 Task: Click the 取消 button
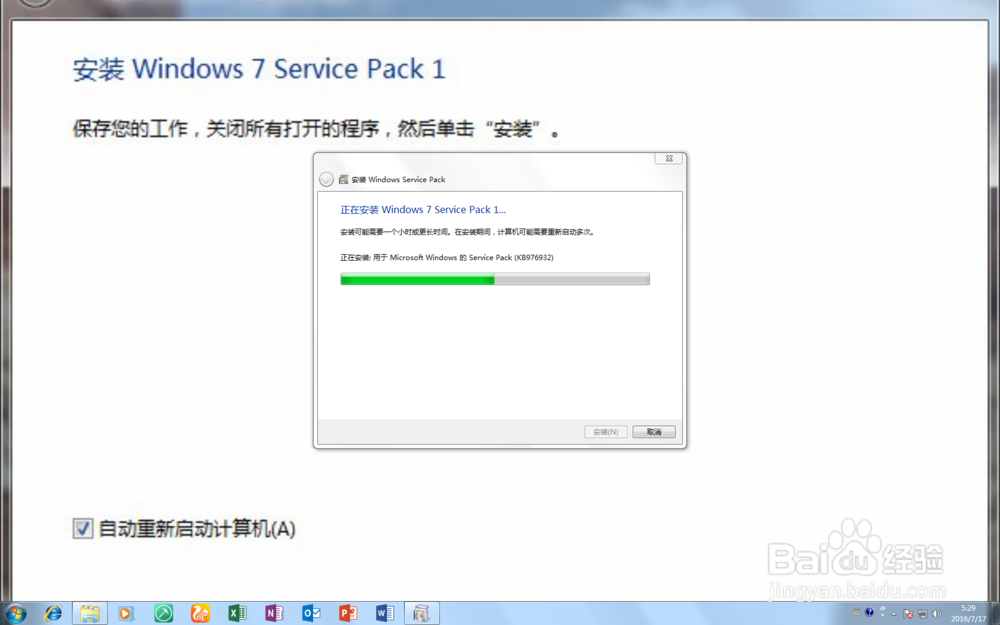654,432
